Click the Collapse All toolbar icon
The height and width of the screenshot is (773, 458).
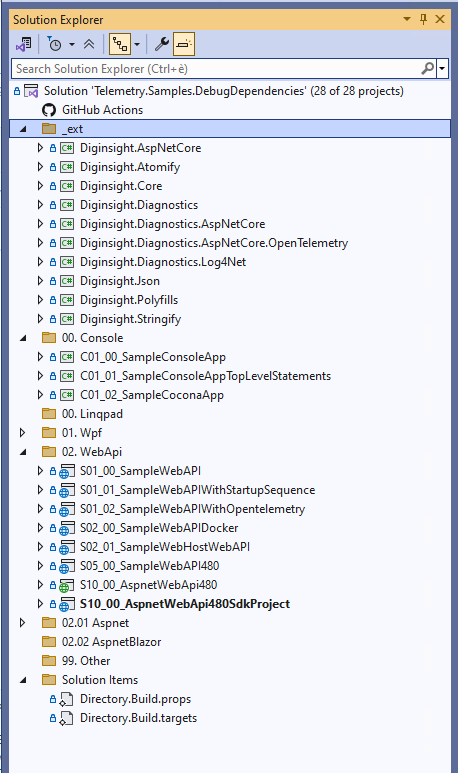(89, 44)
